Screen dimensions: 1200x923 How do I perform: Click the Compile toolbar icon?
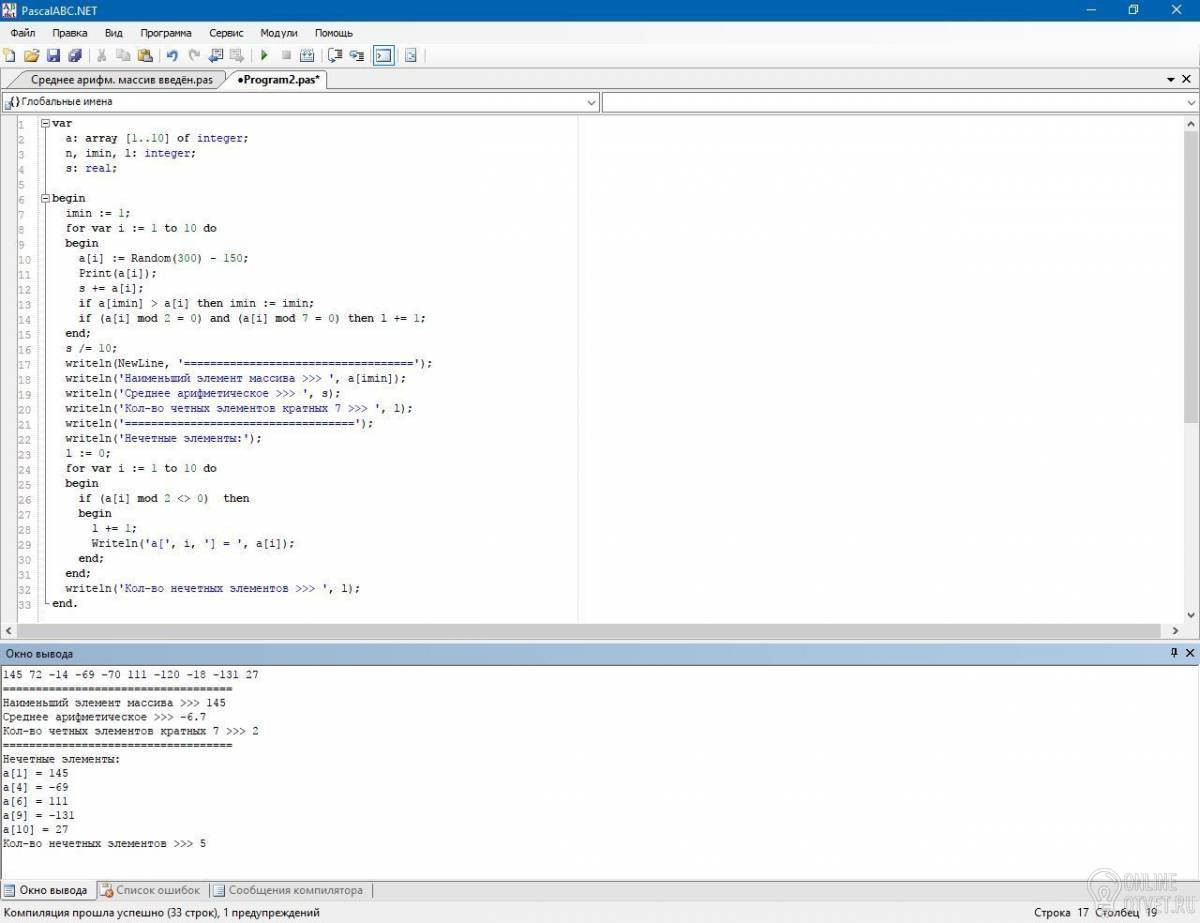click(x=307, y=56)
